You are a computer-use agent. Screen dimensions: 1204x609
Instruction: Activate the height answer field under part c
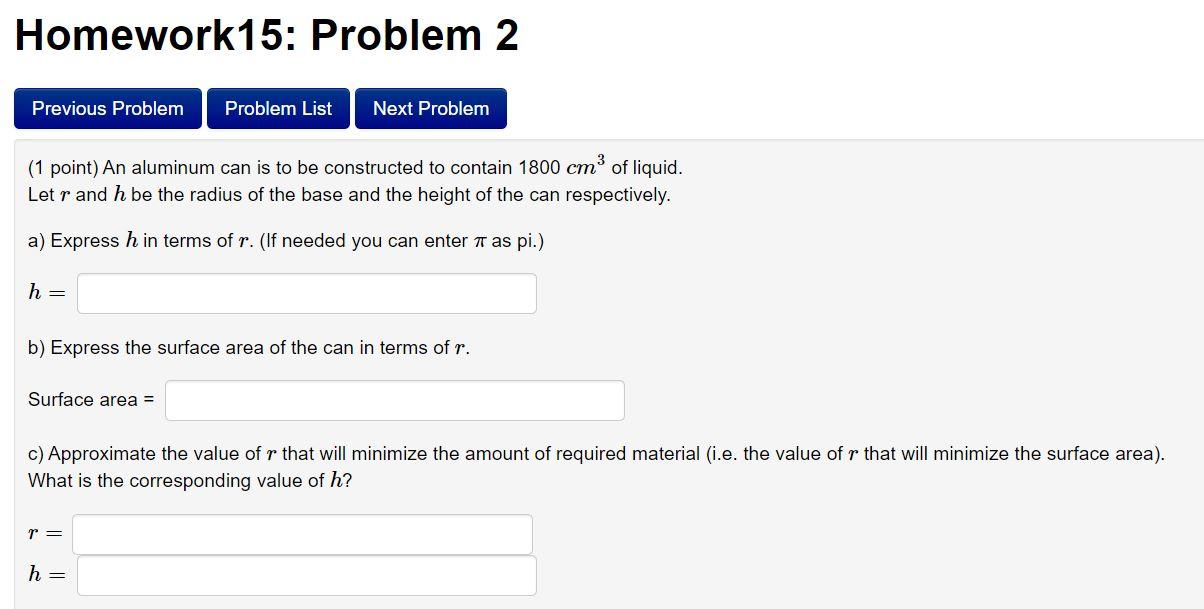coord(305,574)
